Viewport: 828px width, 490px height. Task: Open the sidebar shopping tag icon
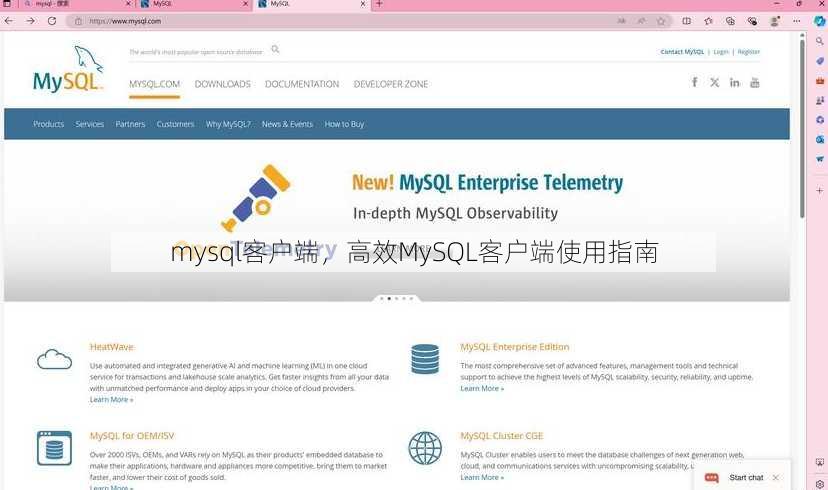820,61
